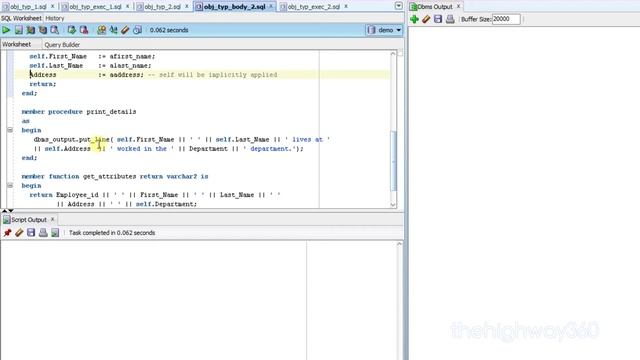Click the editor scrollbar up arrow
The height and width of the screenshot is (360, 640).
coord(393,54)
